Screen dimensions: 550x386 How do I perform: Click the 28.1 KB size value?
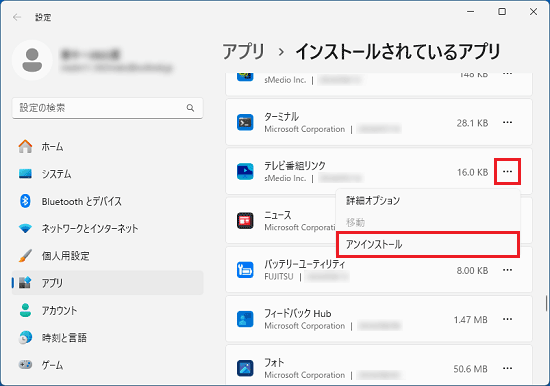coord(472,123)
